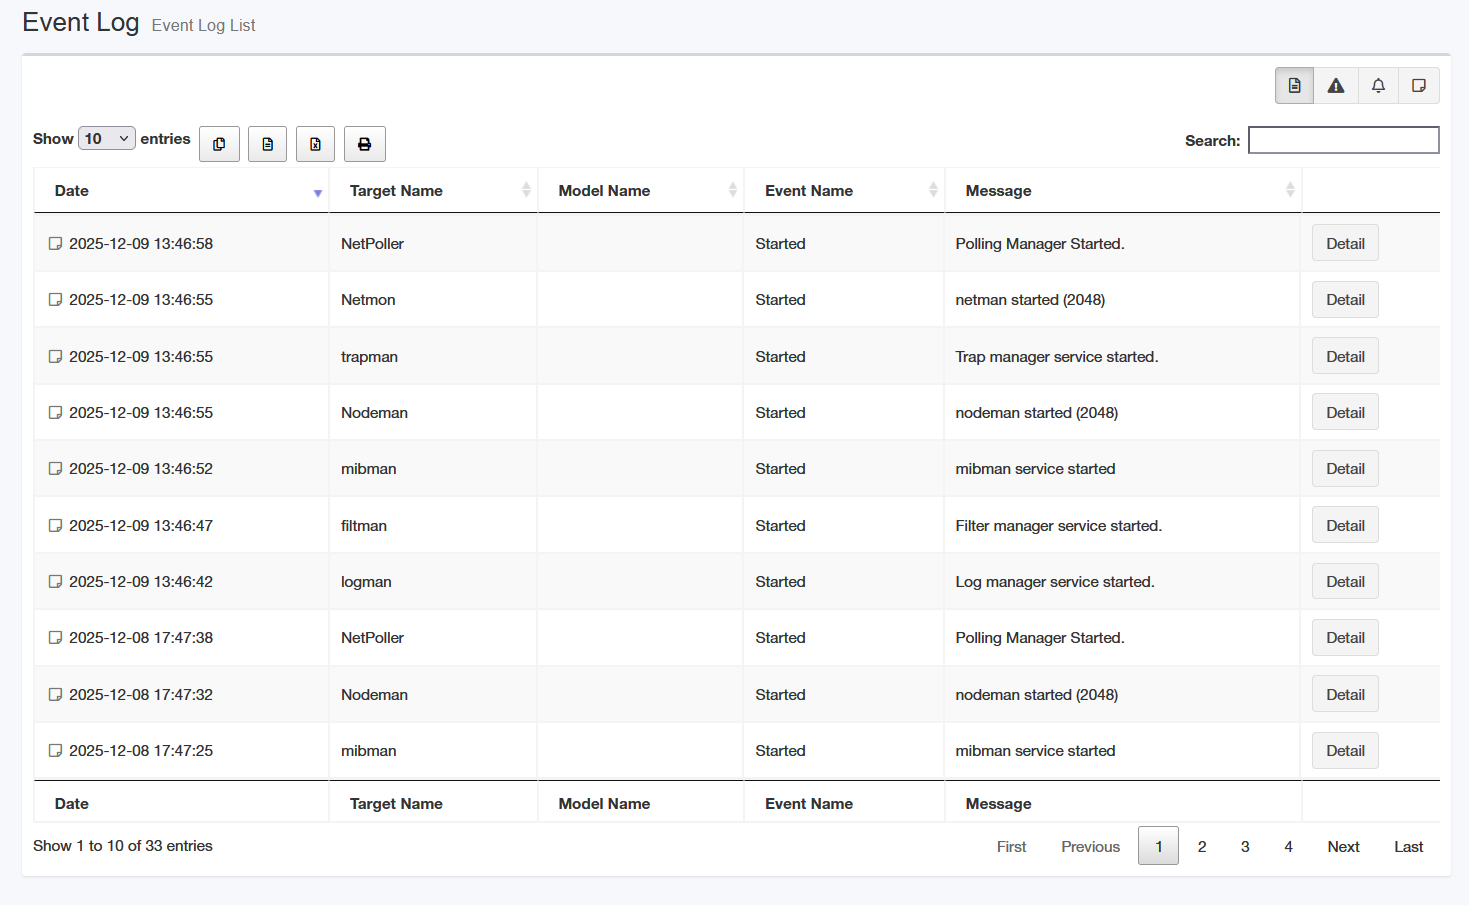Click the 'Event Log List' subtitle
Screen dimensions: 1469x905
click(203, 25)
